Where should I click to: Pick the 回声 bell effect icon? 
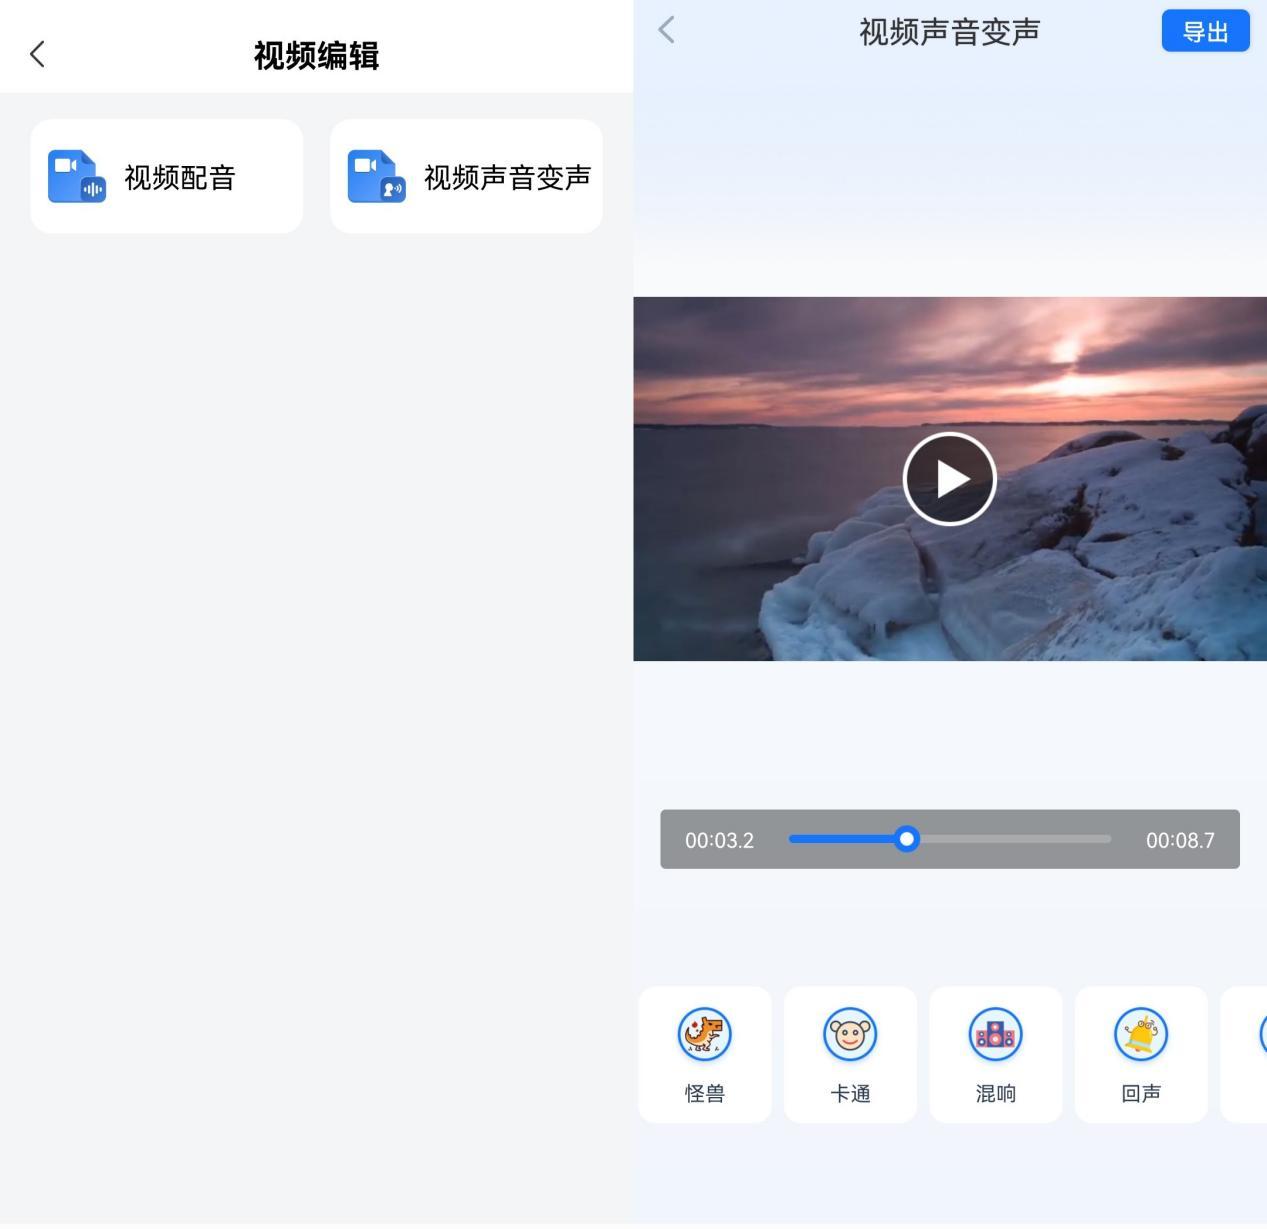1141,1034
